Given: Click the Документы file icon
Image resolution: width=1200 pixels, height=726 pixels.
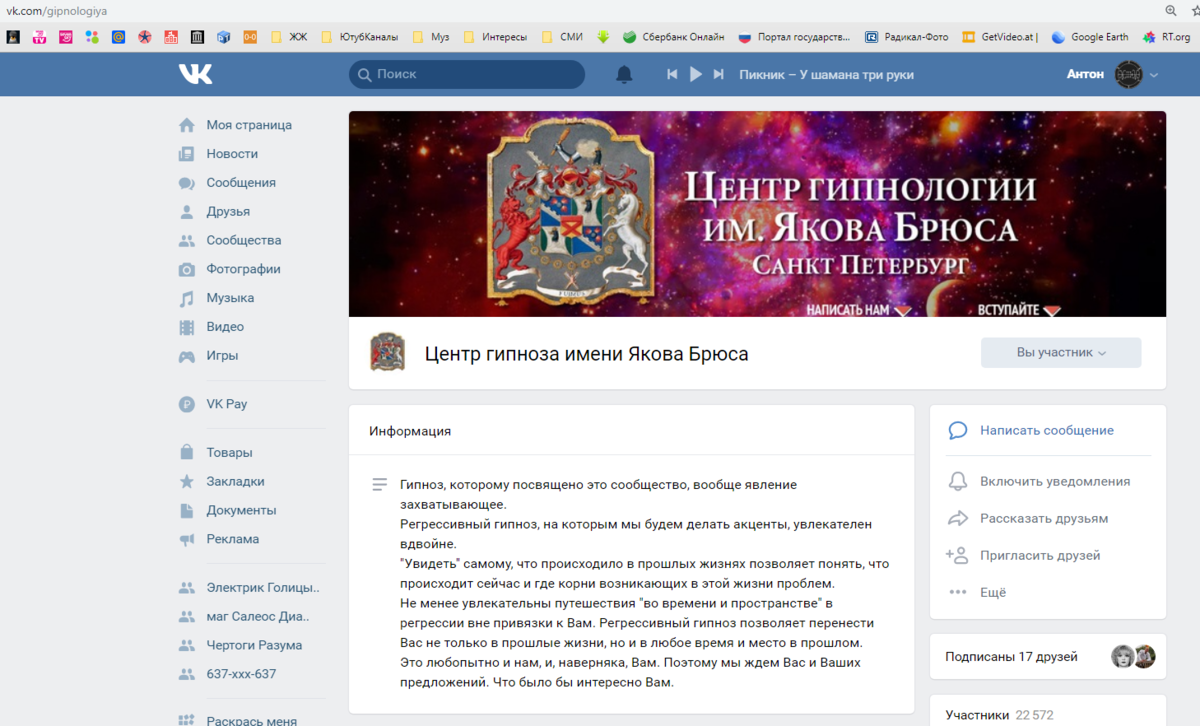Looking at the screenshot, I should click(186, 510).
